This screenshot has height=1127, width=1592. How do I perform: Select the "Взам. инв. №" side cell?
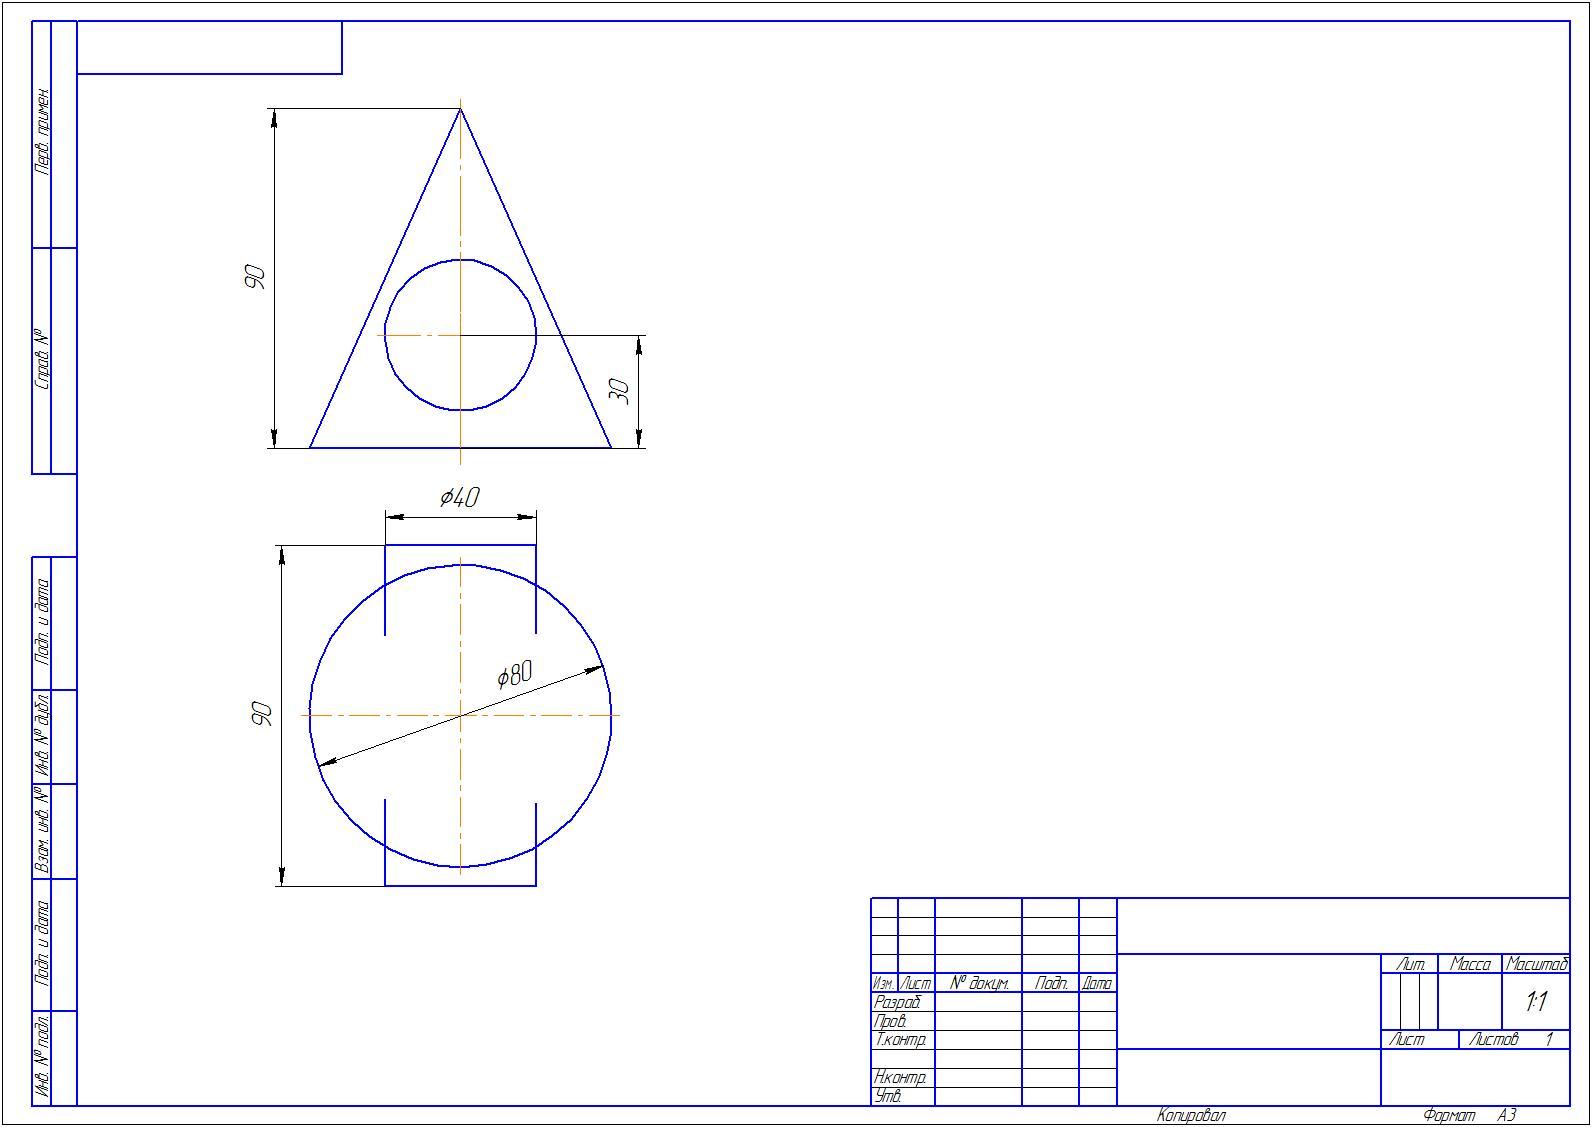tap(42, 831)
